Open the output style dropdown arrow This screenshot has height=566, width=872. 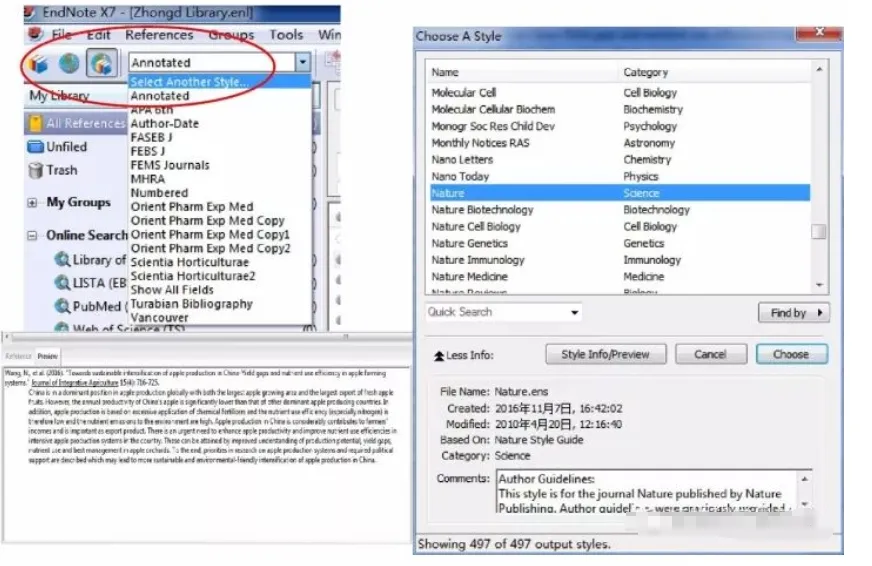(302, 62)
